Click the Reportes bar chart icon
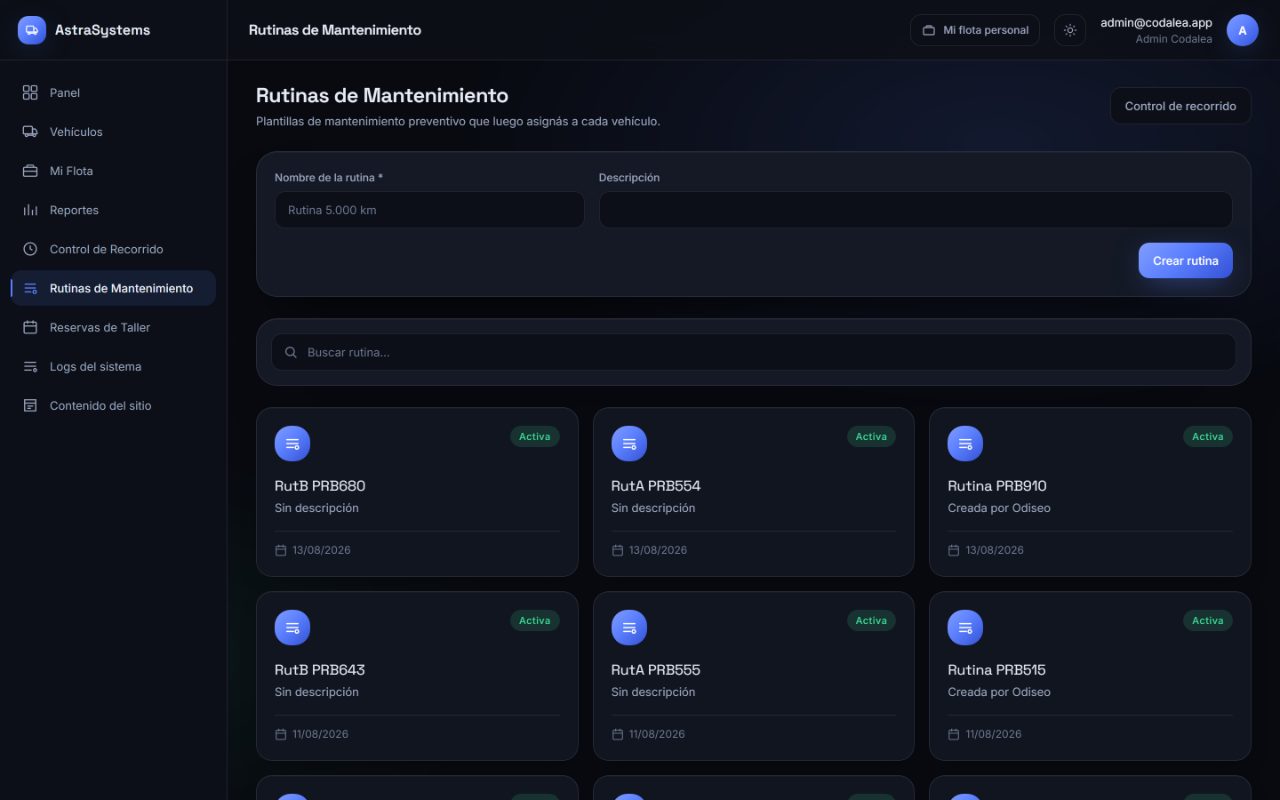1280x800 pixels. tap(30, 210)
